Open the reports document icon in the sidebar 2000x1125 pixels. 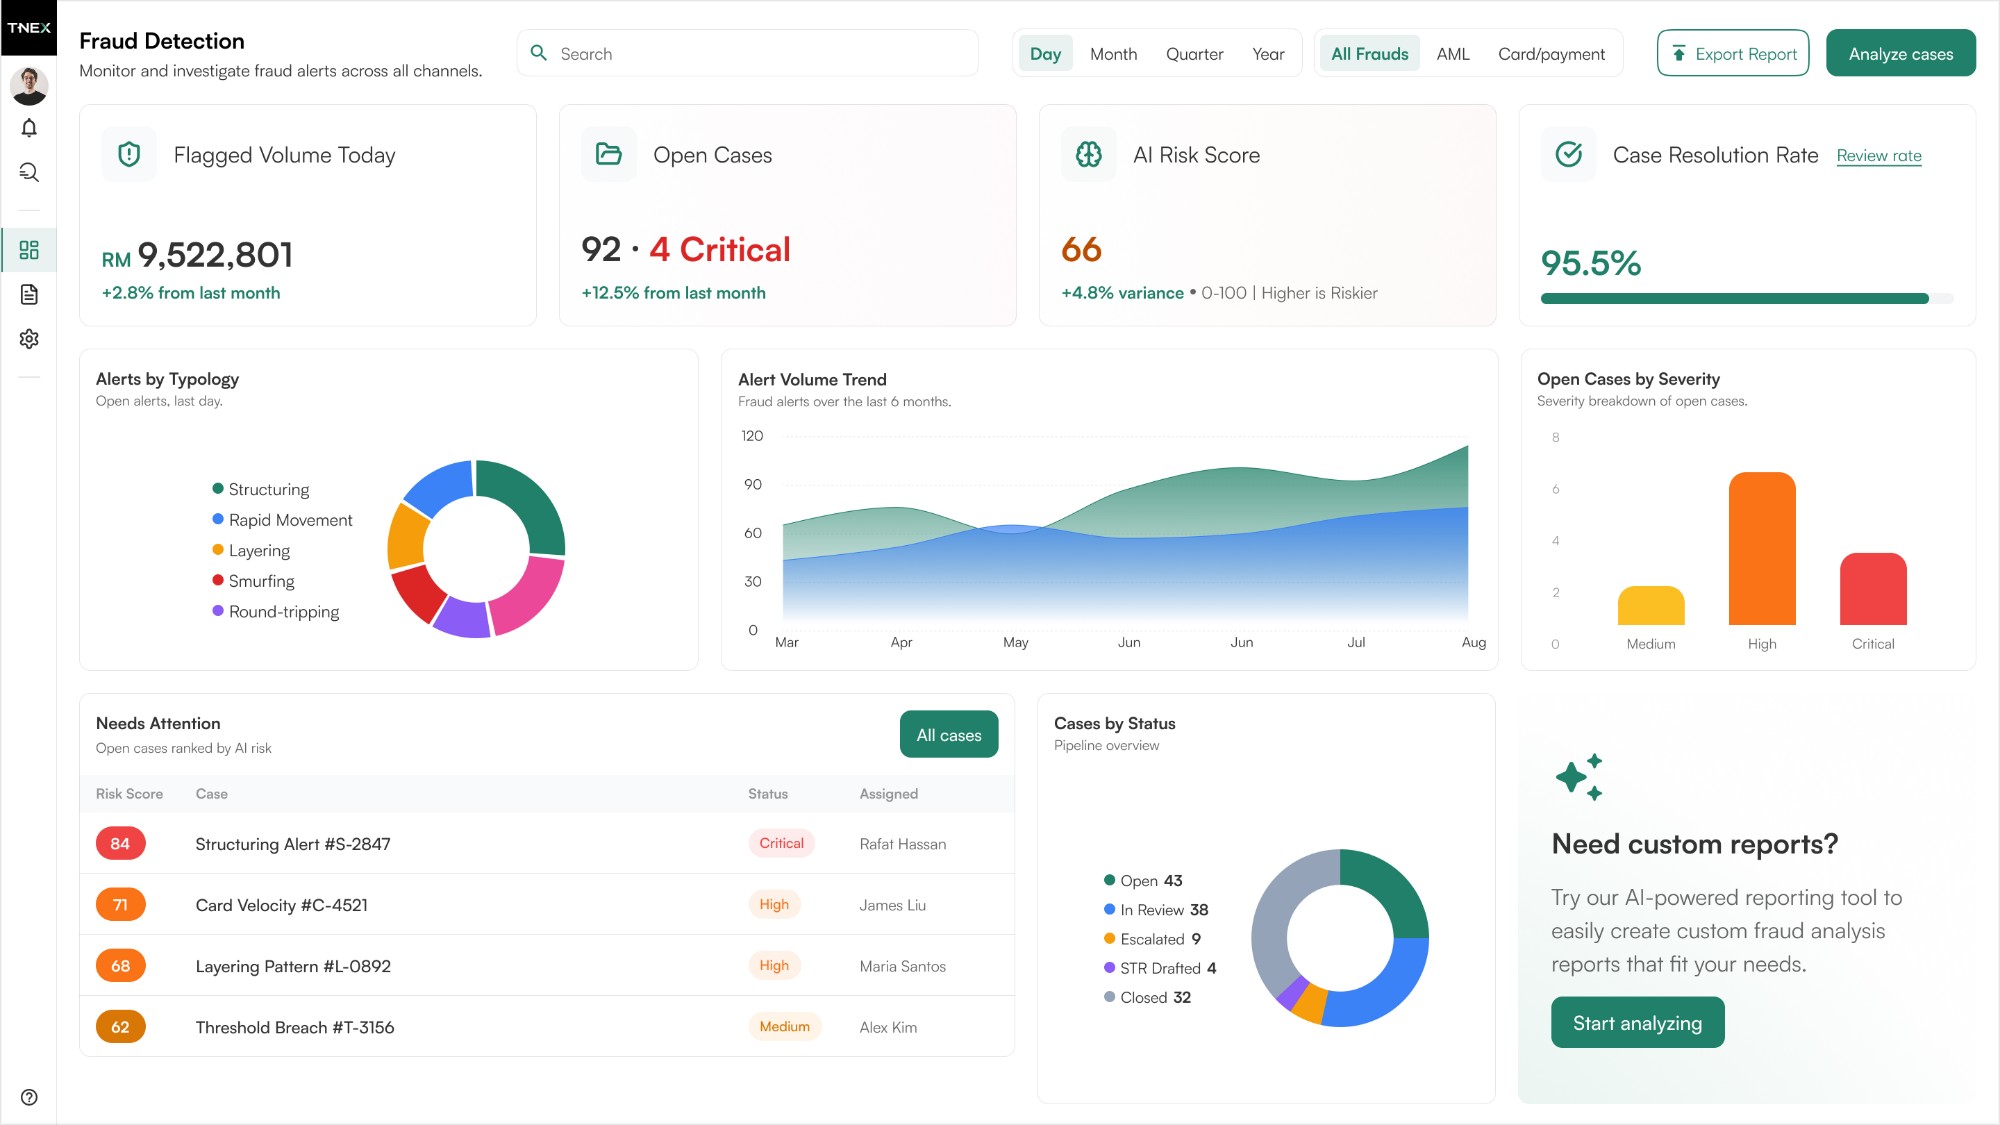click(29, 294)
